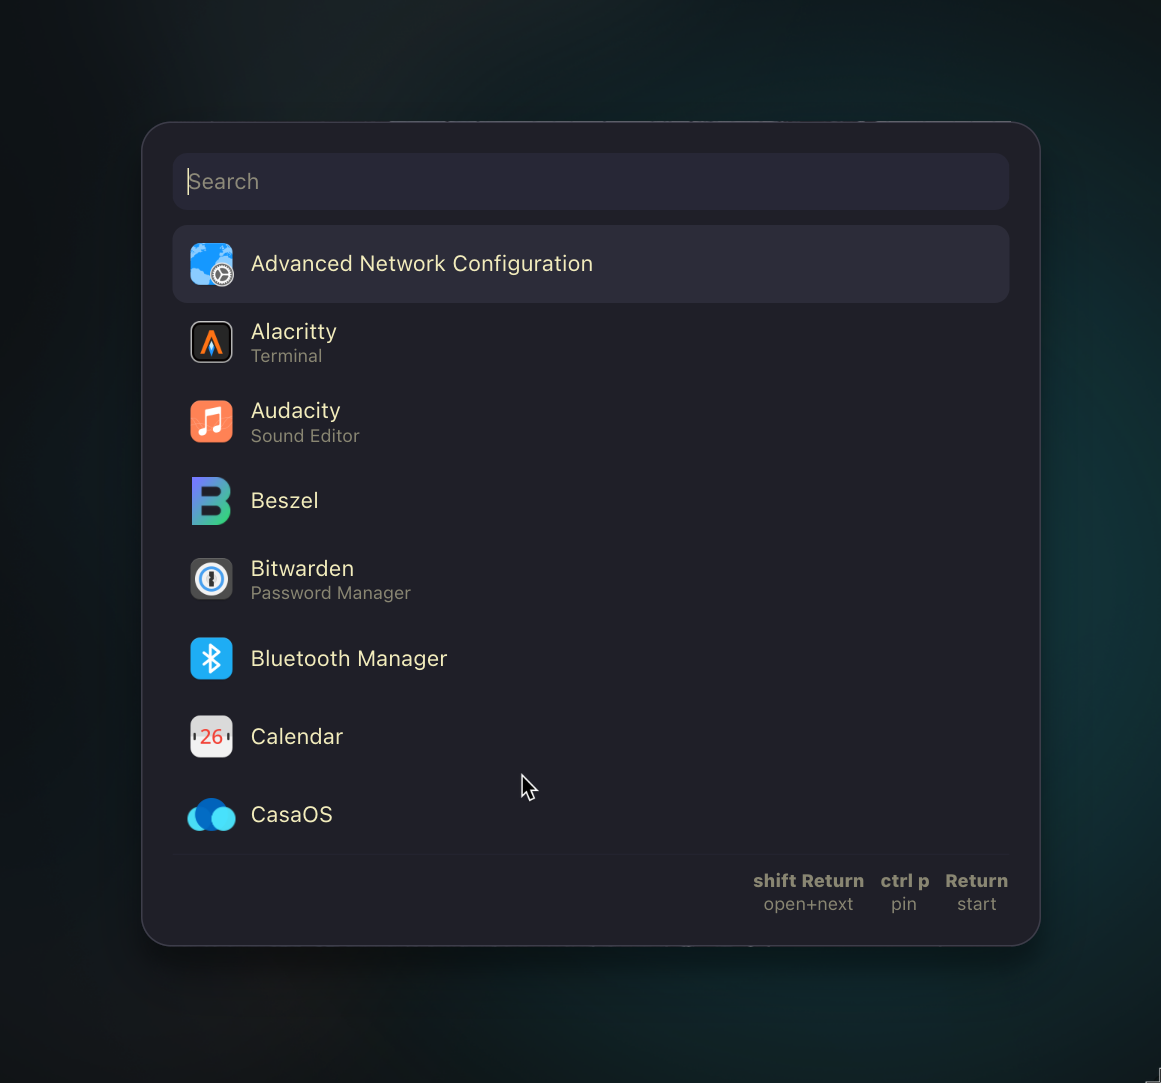
Task: Launch Alacritty by clicking its name
Action: (293, 332)
